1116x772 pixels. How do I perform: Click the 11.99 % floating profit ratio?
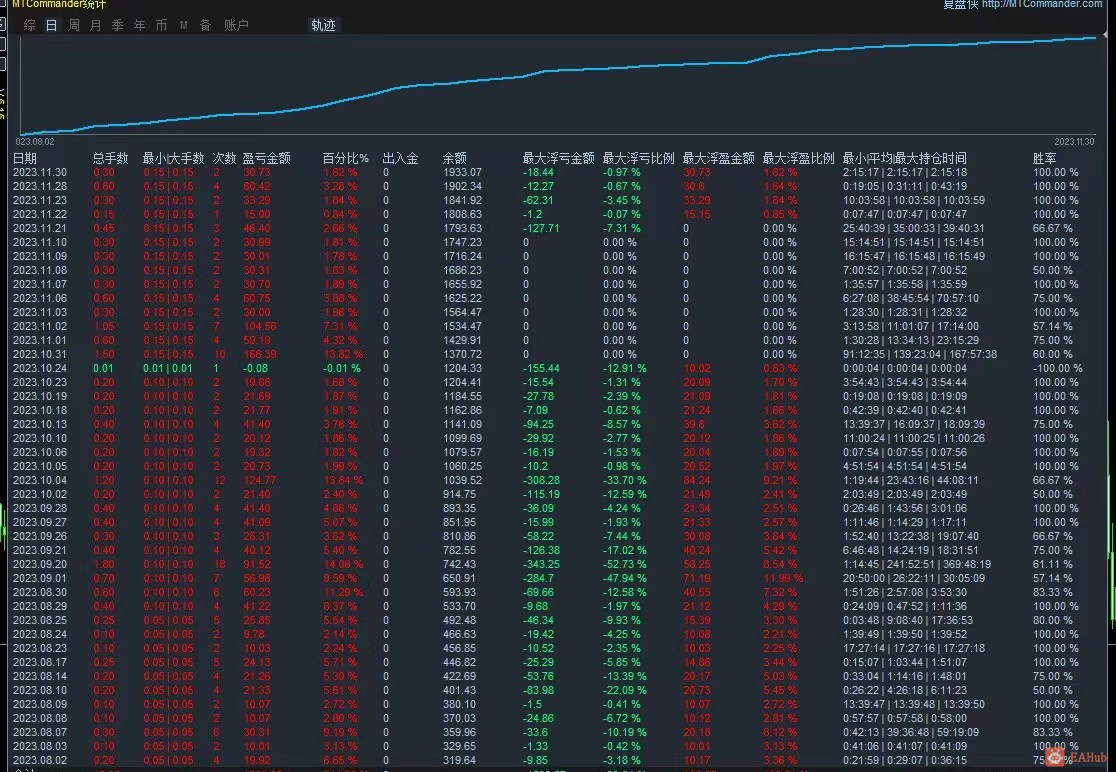[x=783, y=578]
